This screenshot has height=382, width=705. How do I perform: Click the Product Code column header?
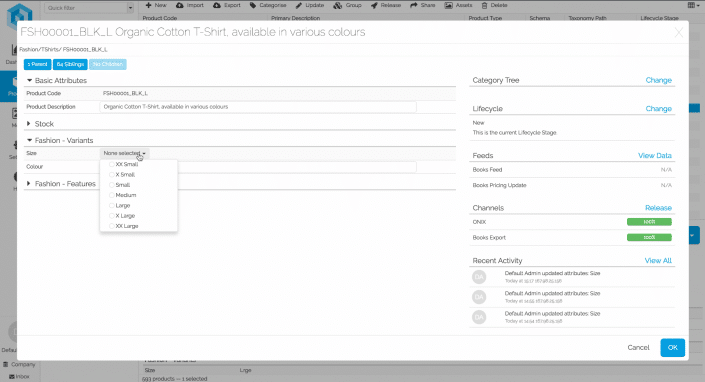coord(160,18)
